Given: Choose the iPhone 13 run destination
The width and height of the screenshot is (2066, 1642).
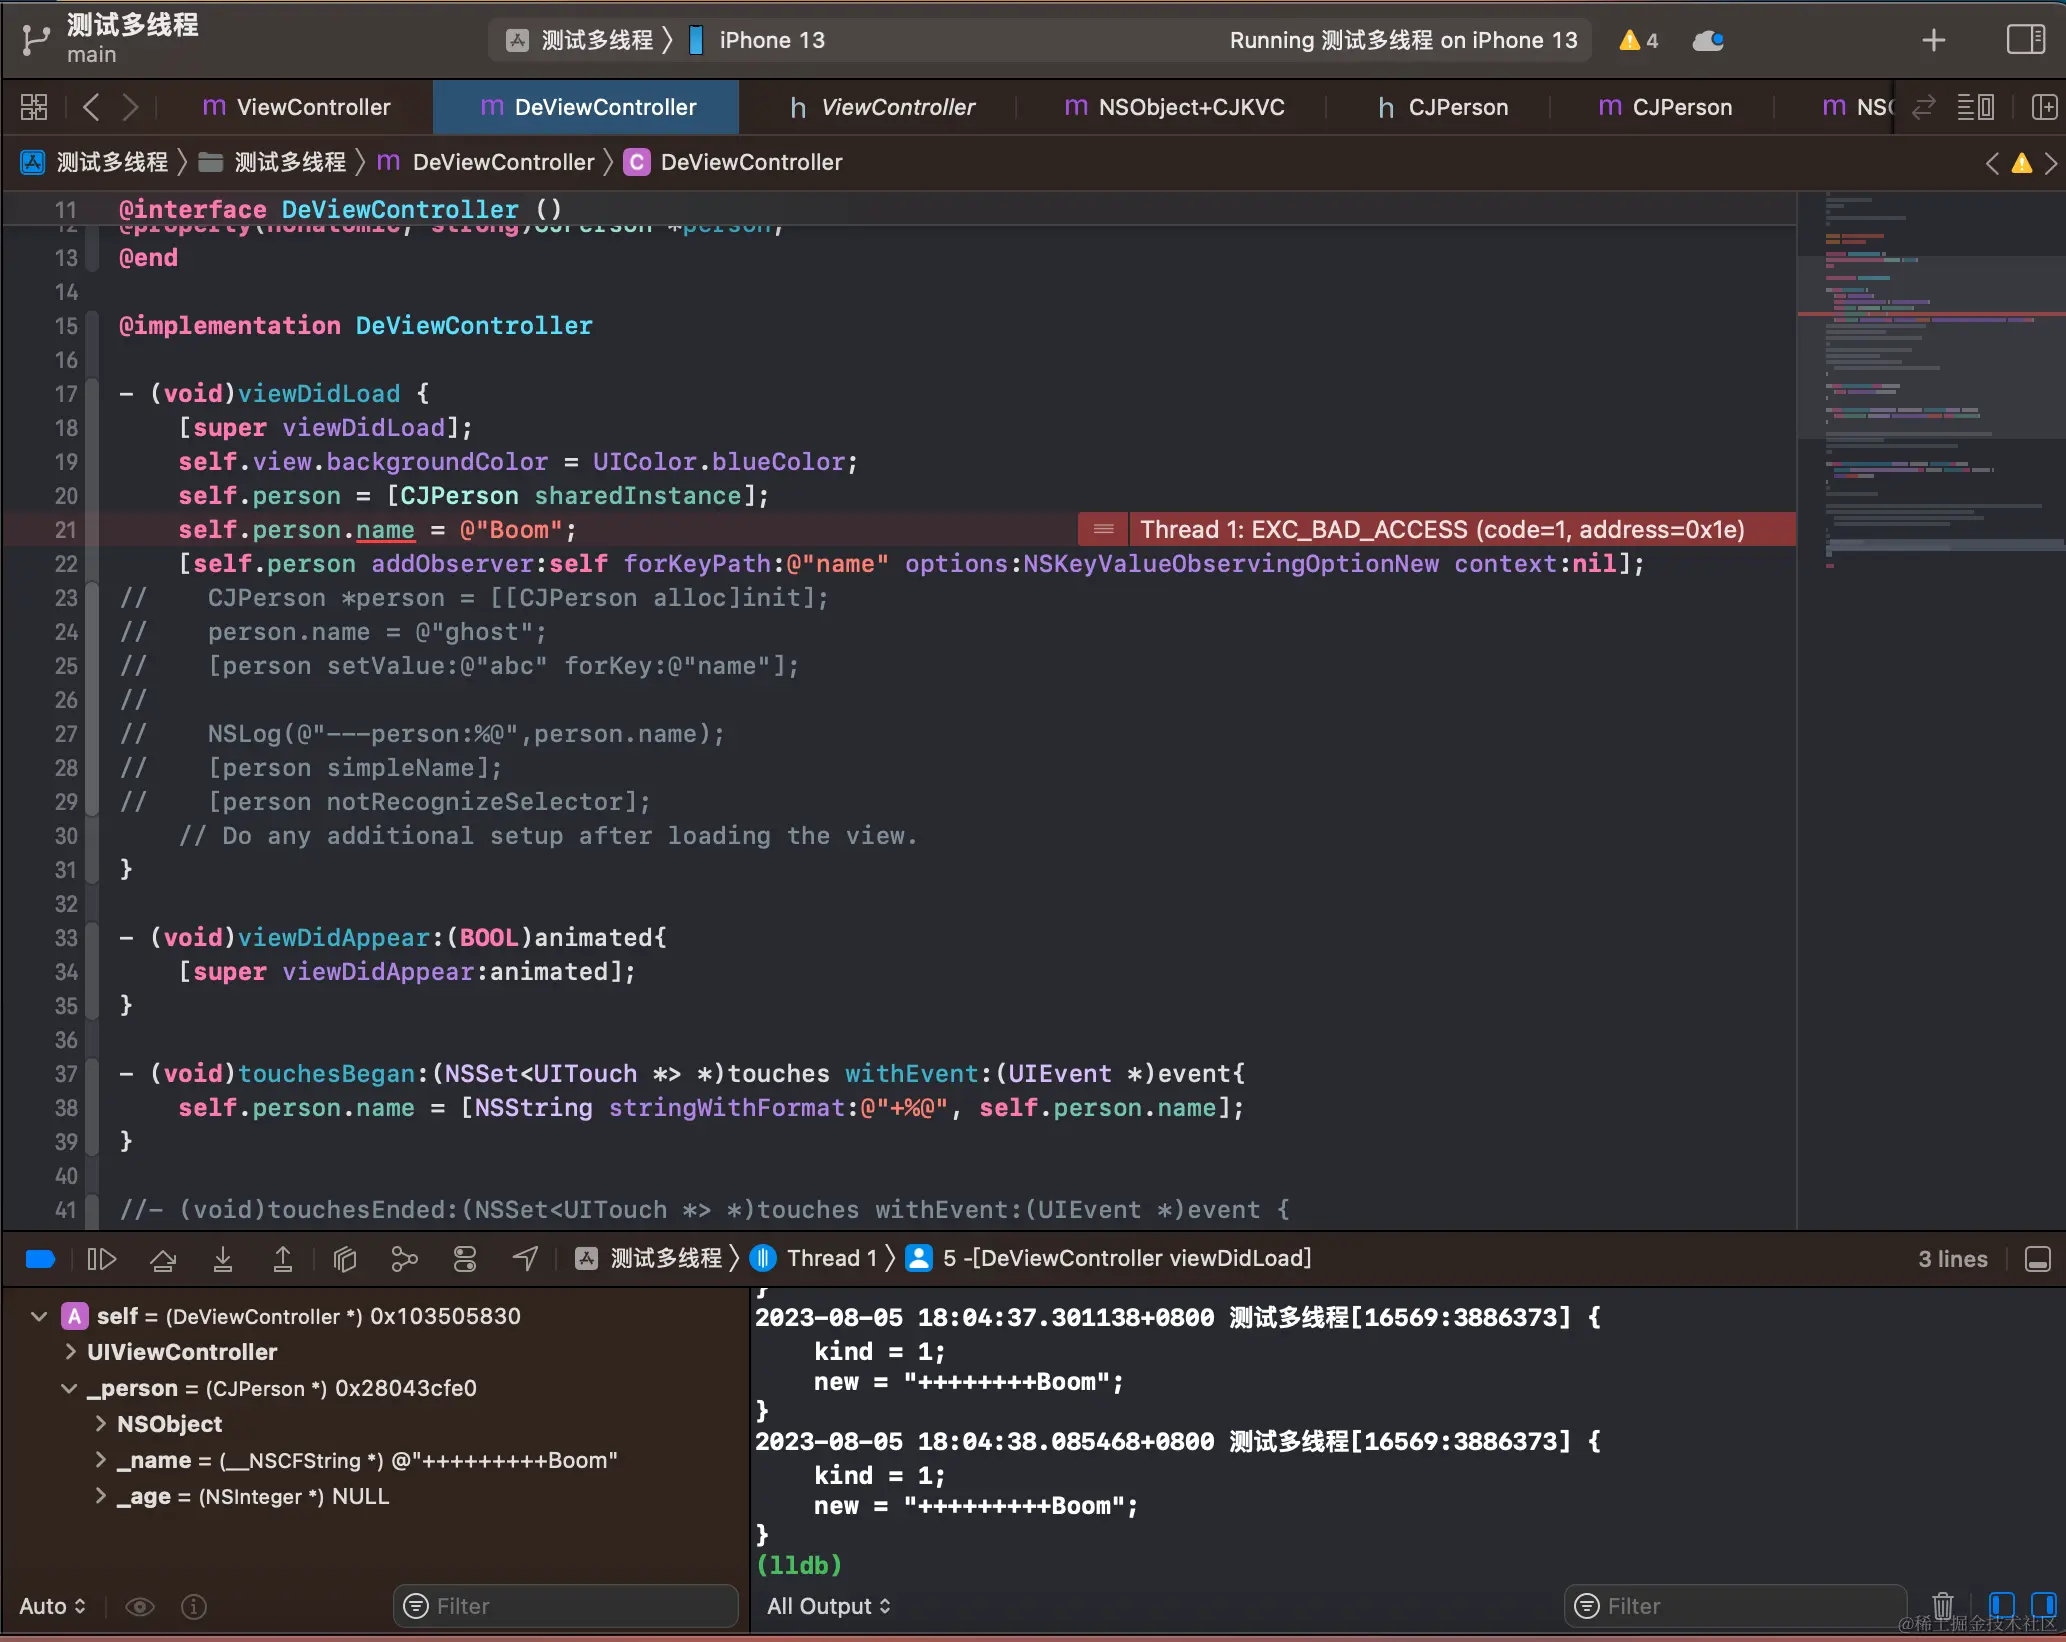Looking at the screenshot, I should click(758, 40).
